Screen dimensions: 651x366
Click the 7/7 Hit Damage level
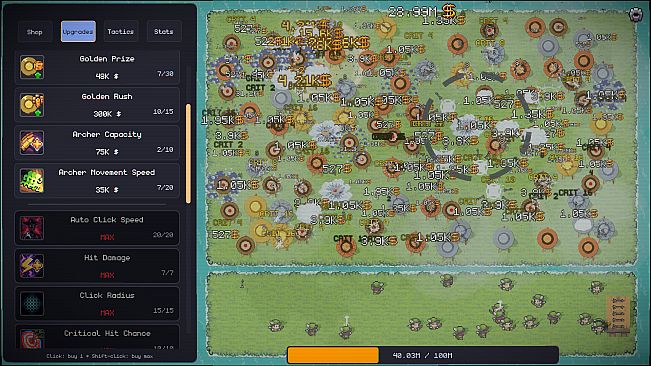pos(167,273)
